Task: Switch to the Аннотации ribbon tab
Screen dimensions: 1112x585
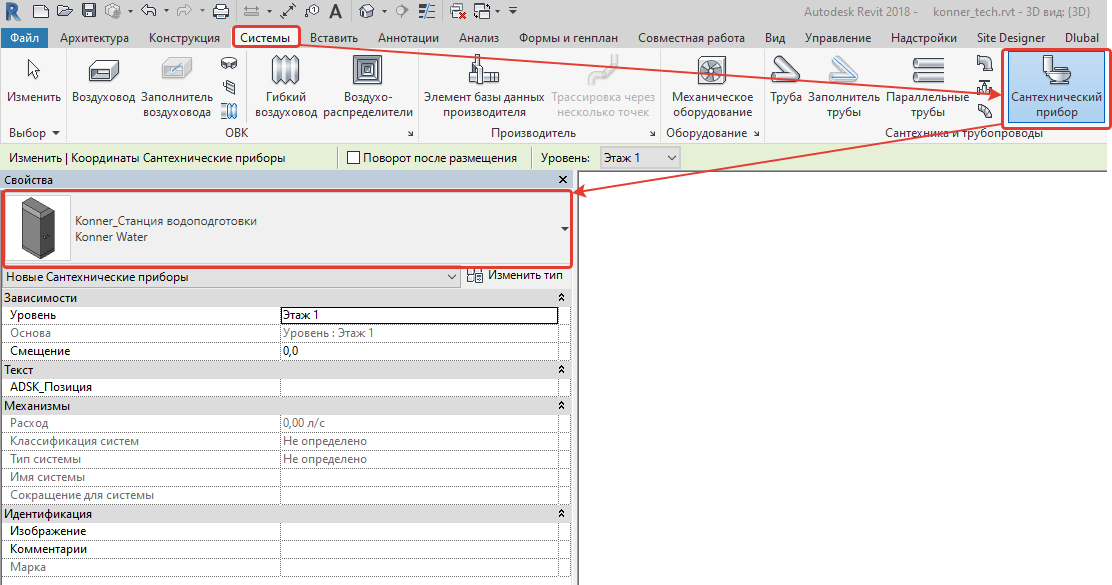Action: click(x=408, y=38)
